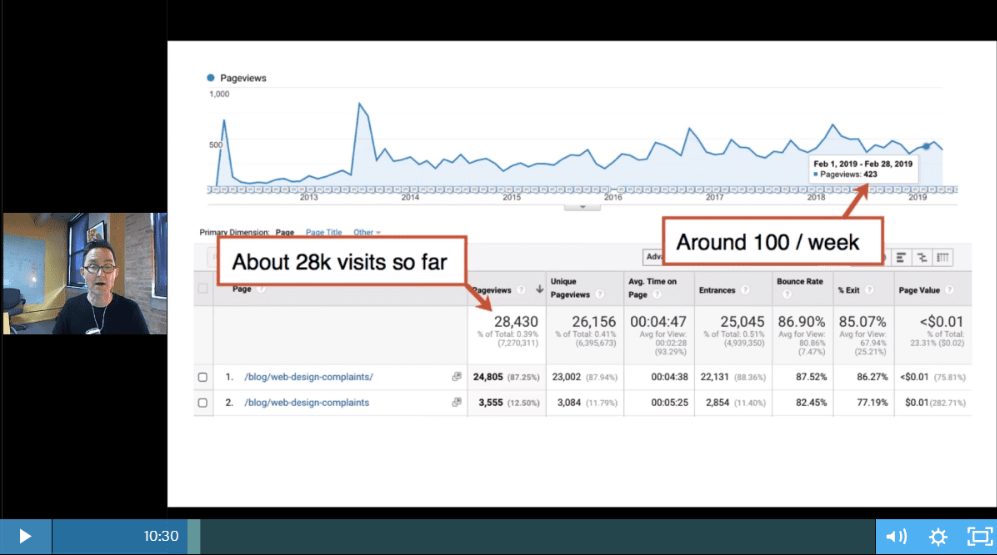This screenshot has height=555, width=997.
Task: Open the /blog/web-design-complaints link in row 2
Action: (306, 402)
